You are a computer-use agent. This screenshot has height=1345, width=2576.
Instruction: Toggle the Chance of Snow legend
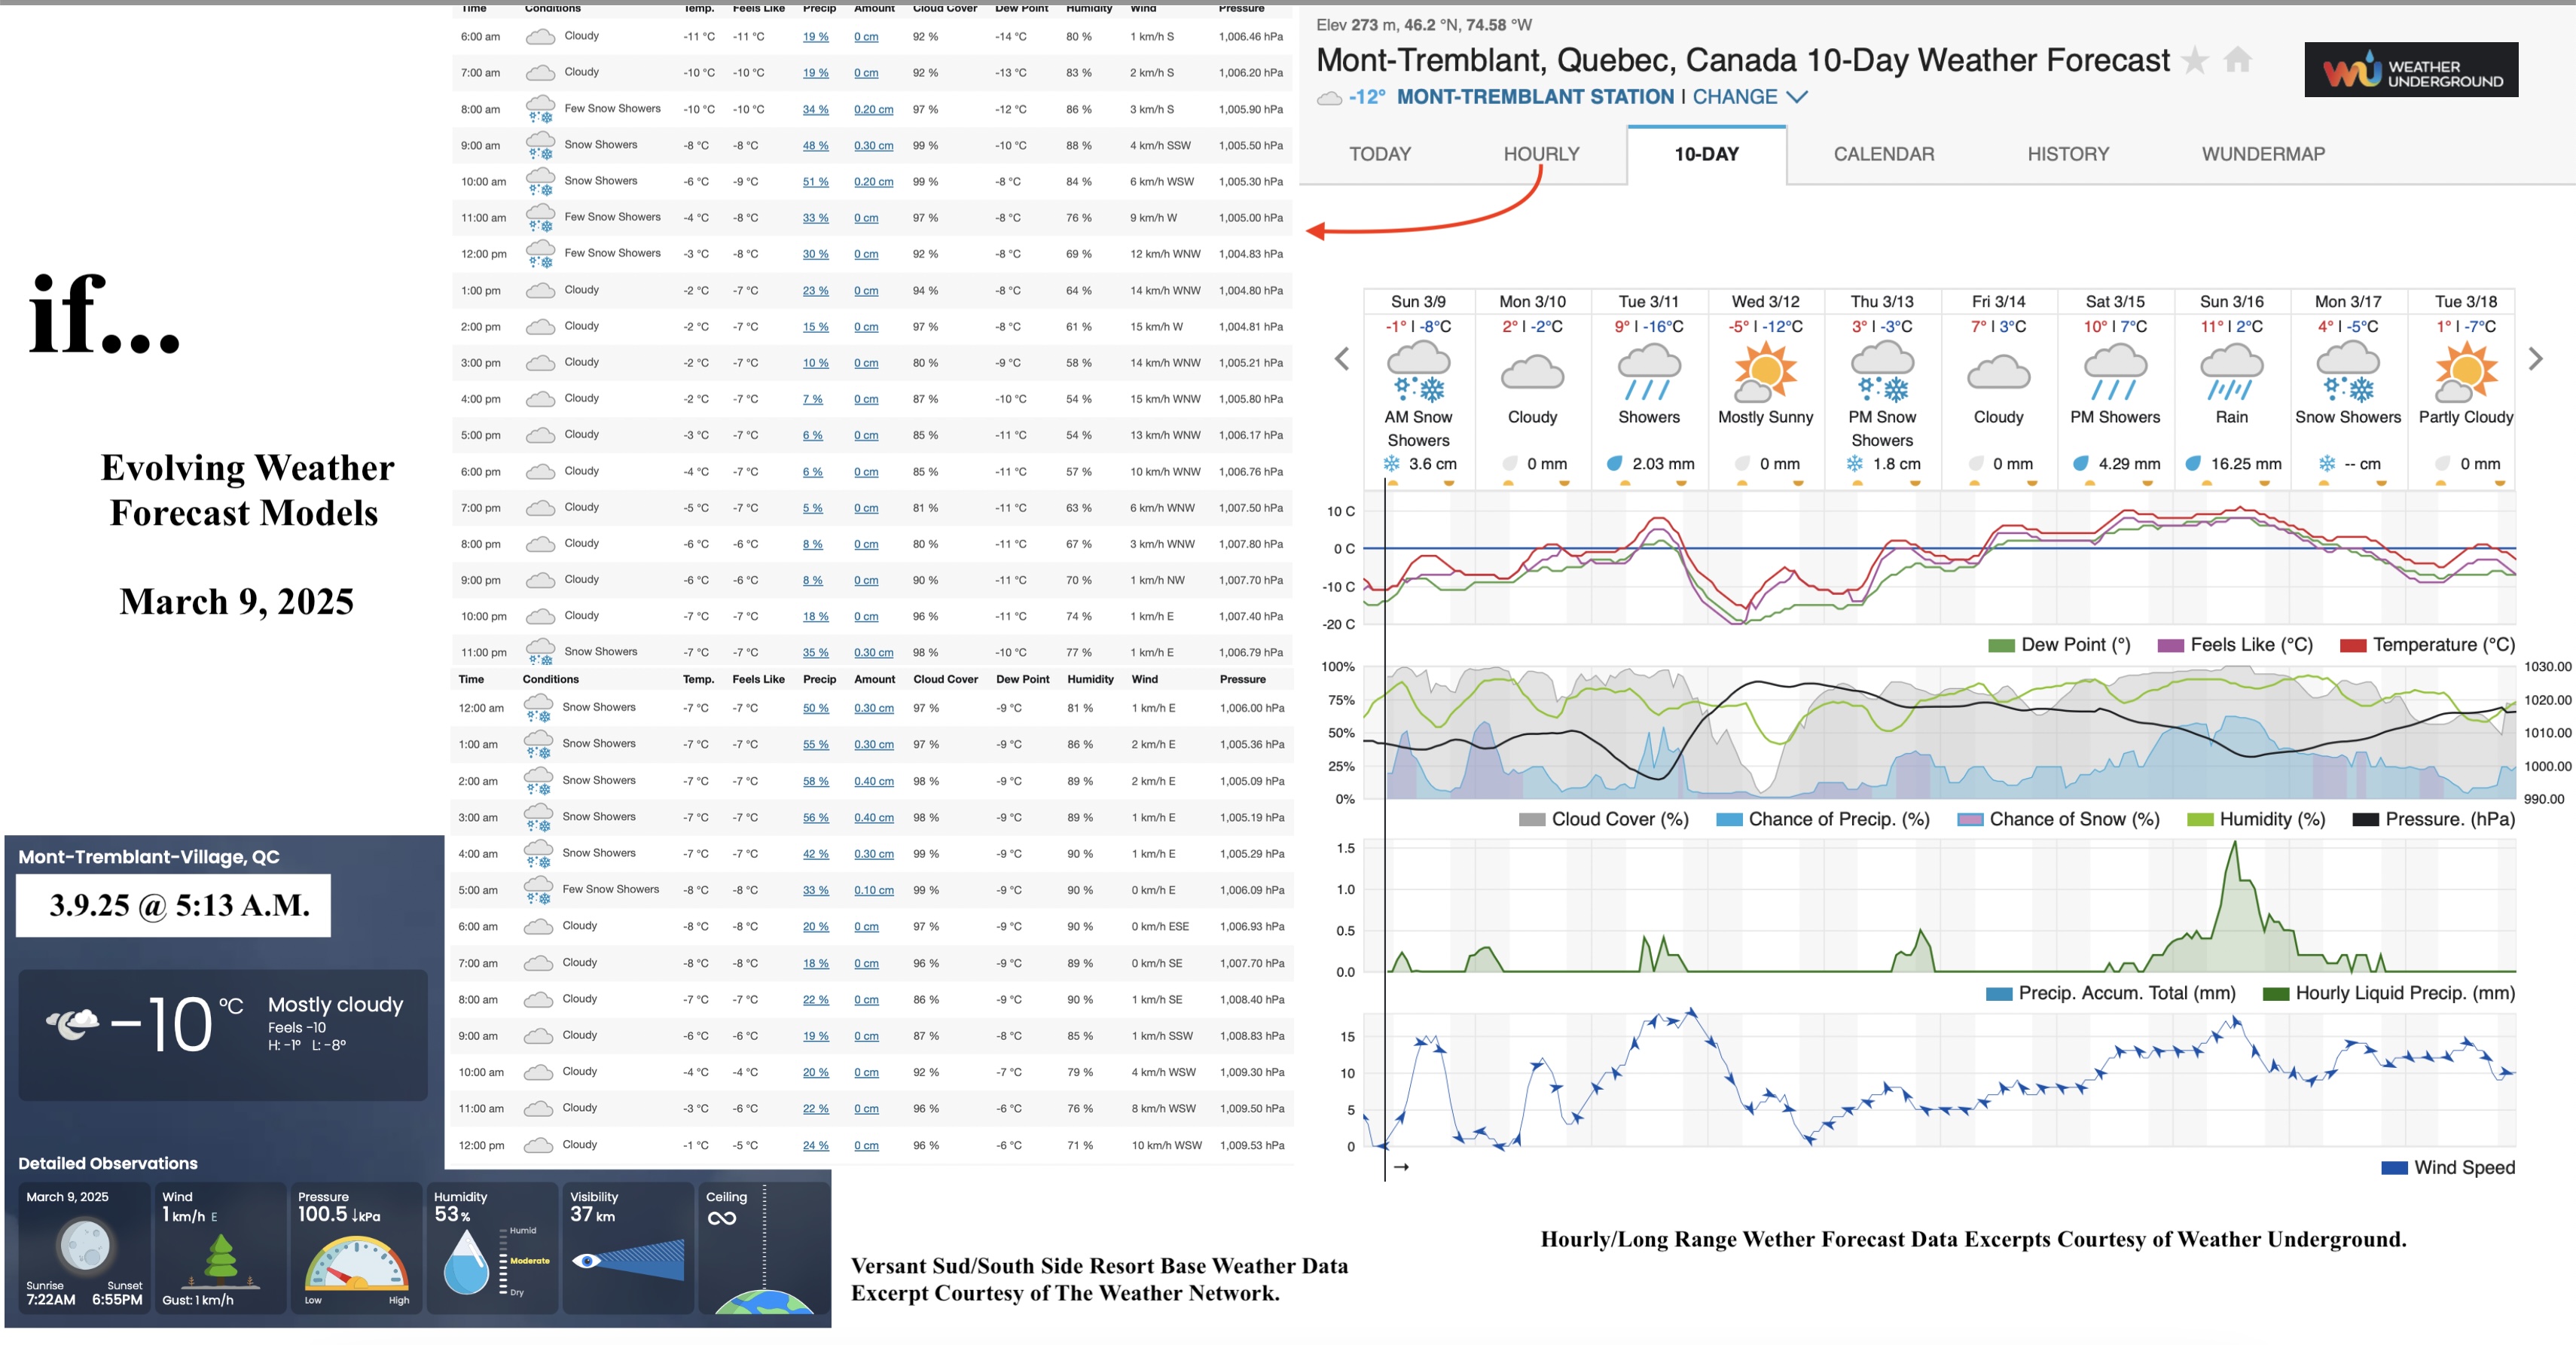2058,819
